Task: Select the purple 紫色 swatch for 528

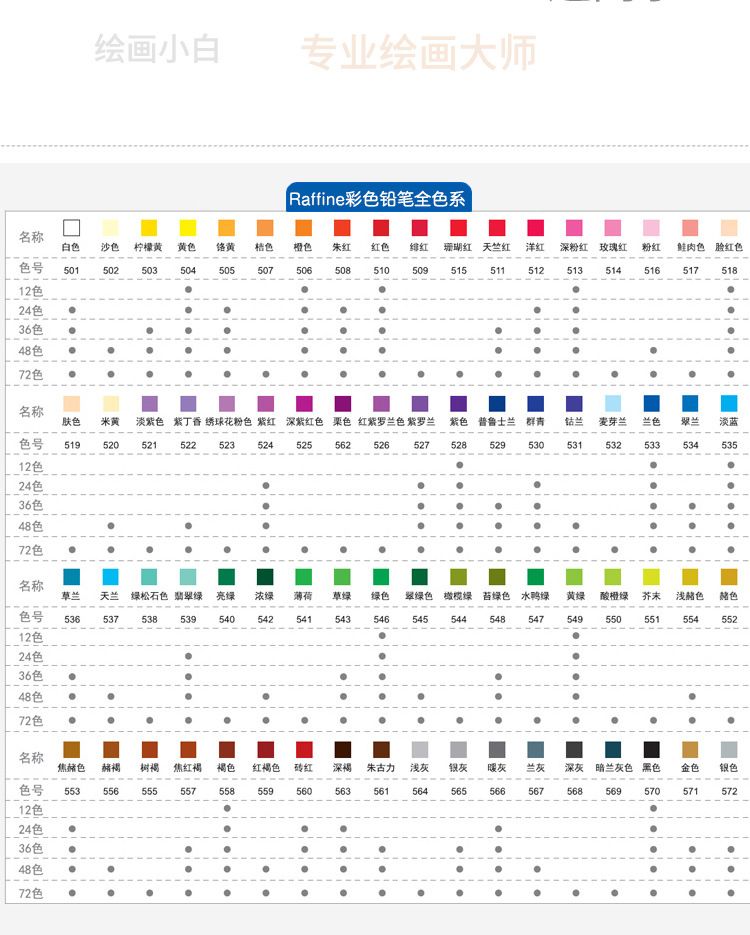Action: pos(458,404)
